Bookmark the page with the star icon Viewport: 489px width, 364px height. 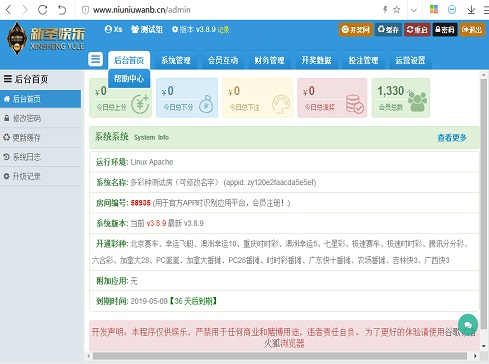396,9
